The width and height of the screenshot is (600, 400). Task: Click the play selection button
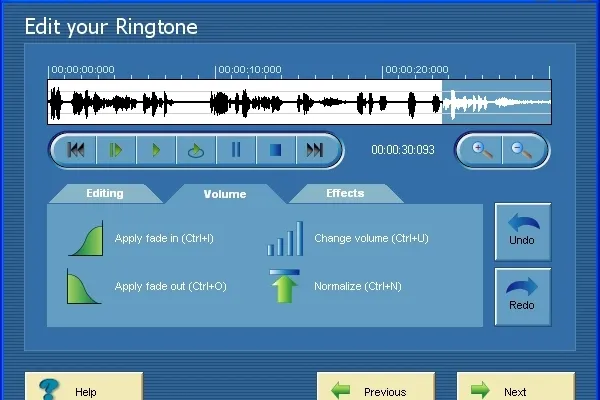coord(116,150)
